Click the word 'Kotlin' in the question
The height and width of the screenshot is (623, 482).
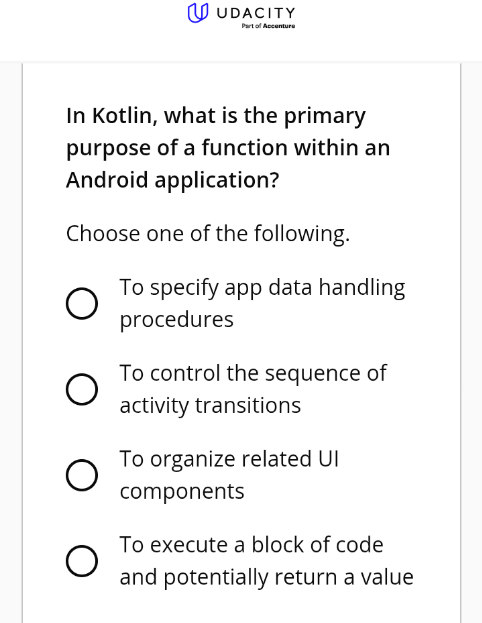pos(125,116)
